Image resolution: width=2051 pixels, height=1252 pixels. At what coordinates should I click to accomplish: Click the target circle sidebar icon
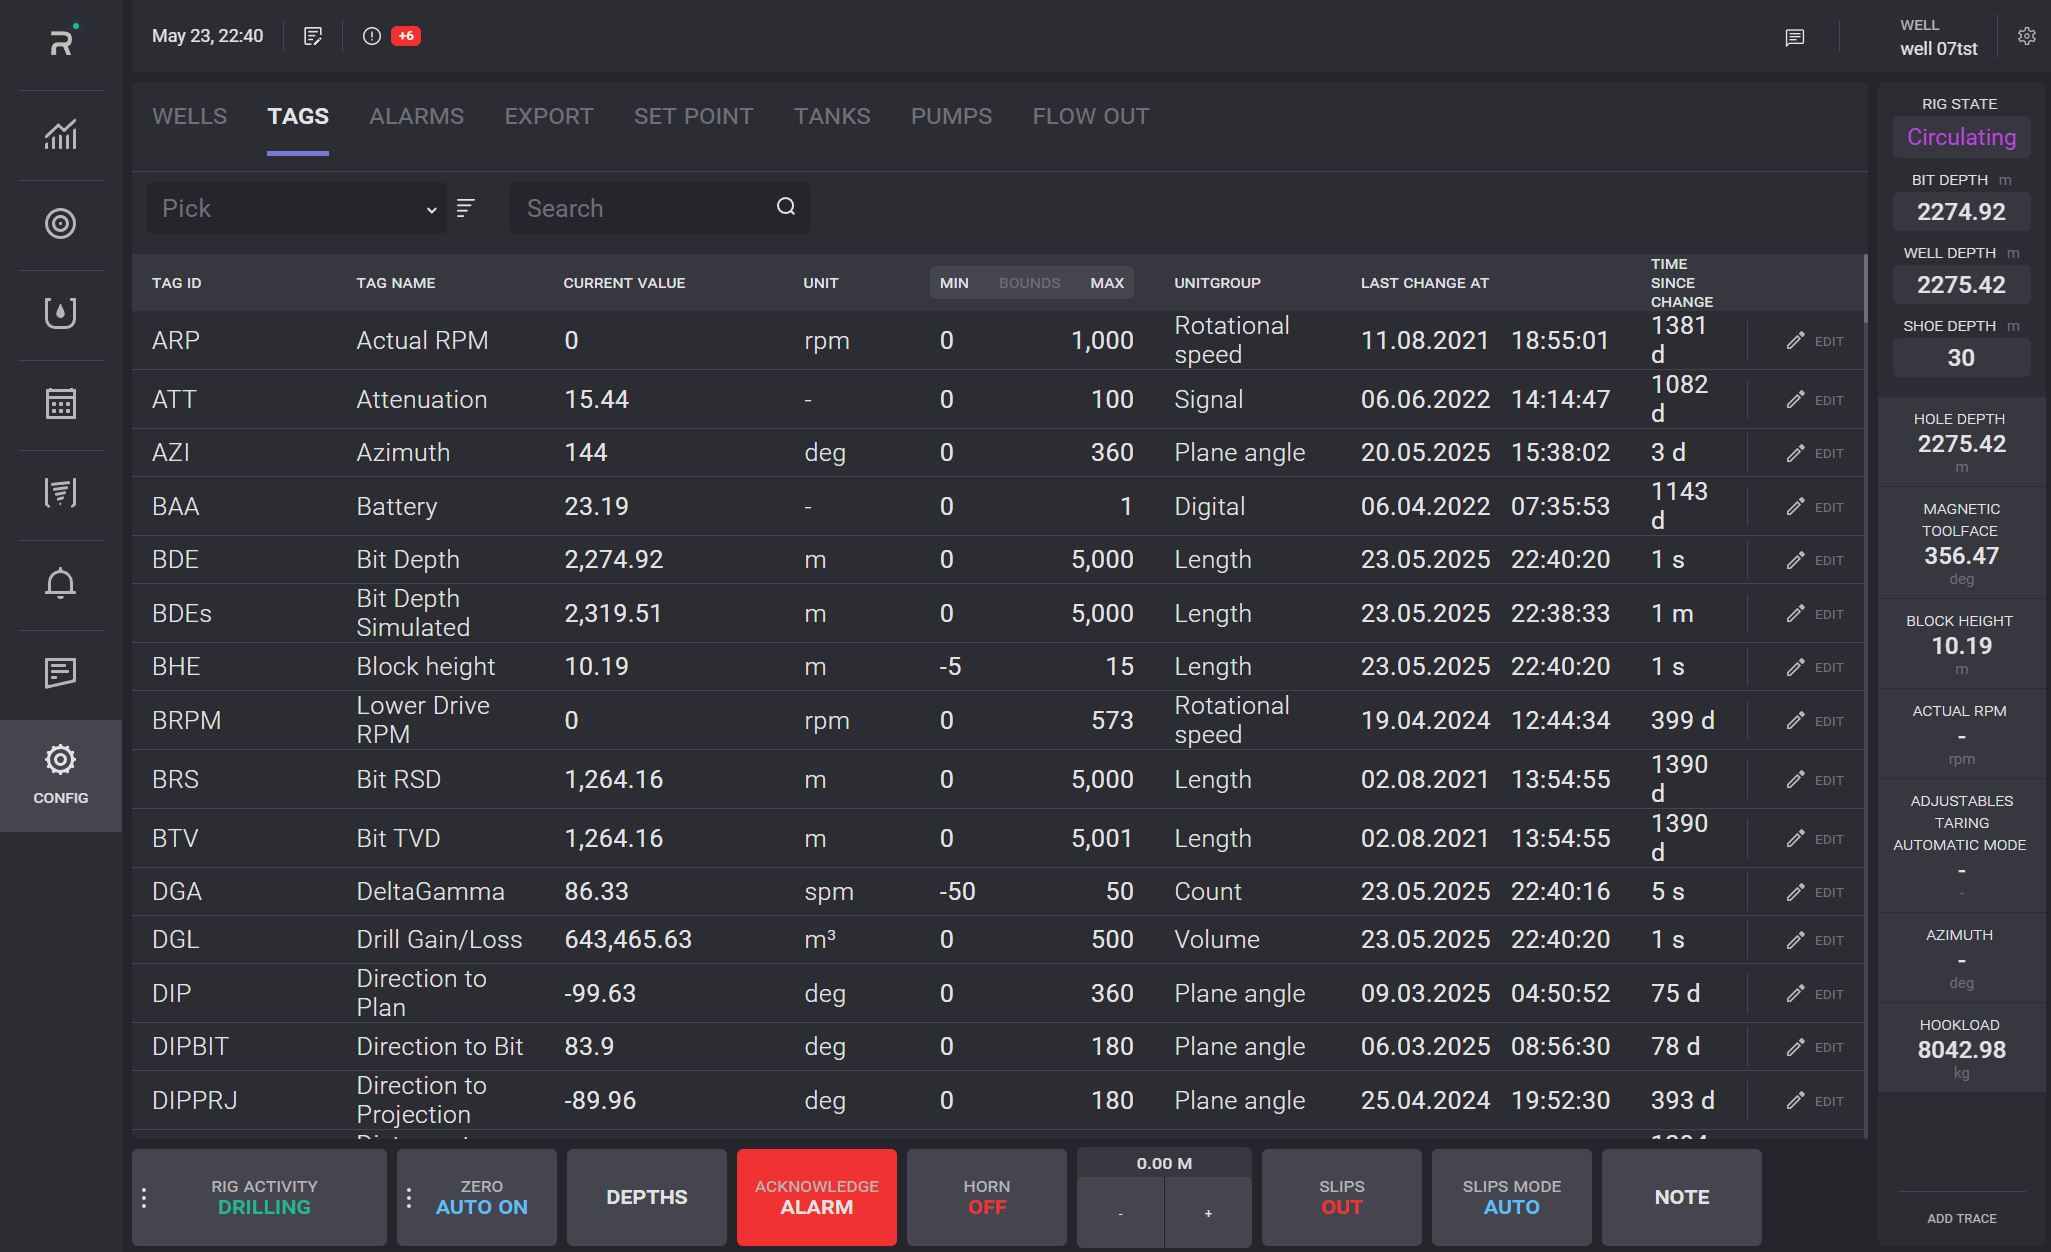coord(60,224)
